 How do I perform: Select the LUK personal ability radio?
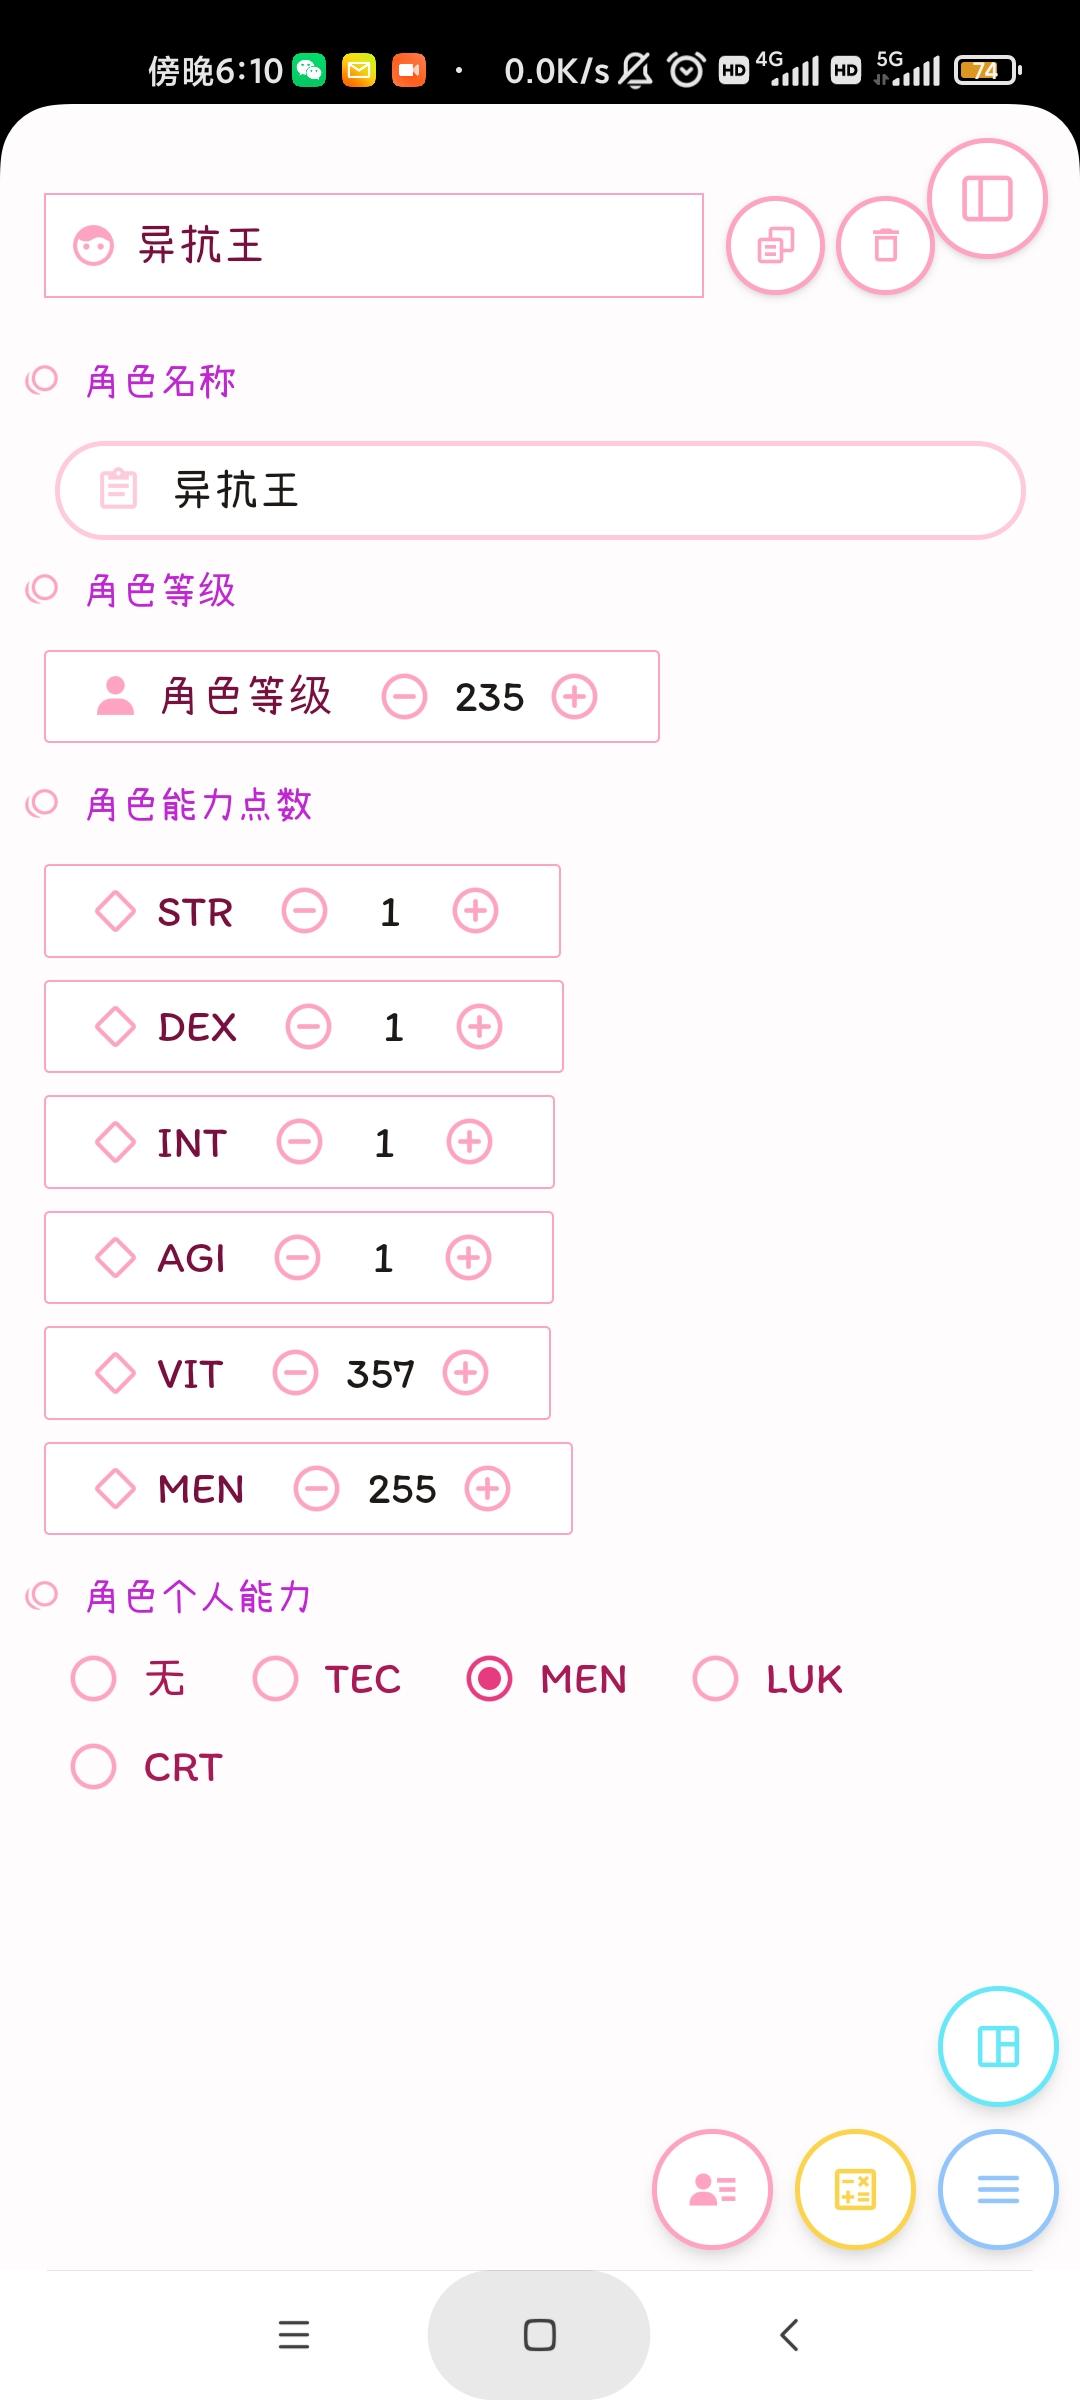716,1679
